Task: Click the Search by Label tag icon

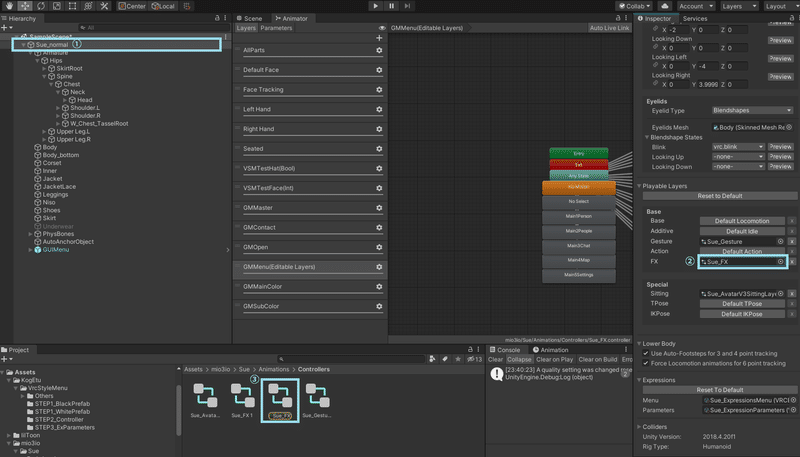Action: pos(445,359)
